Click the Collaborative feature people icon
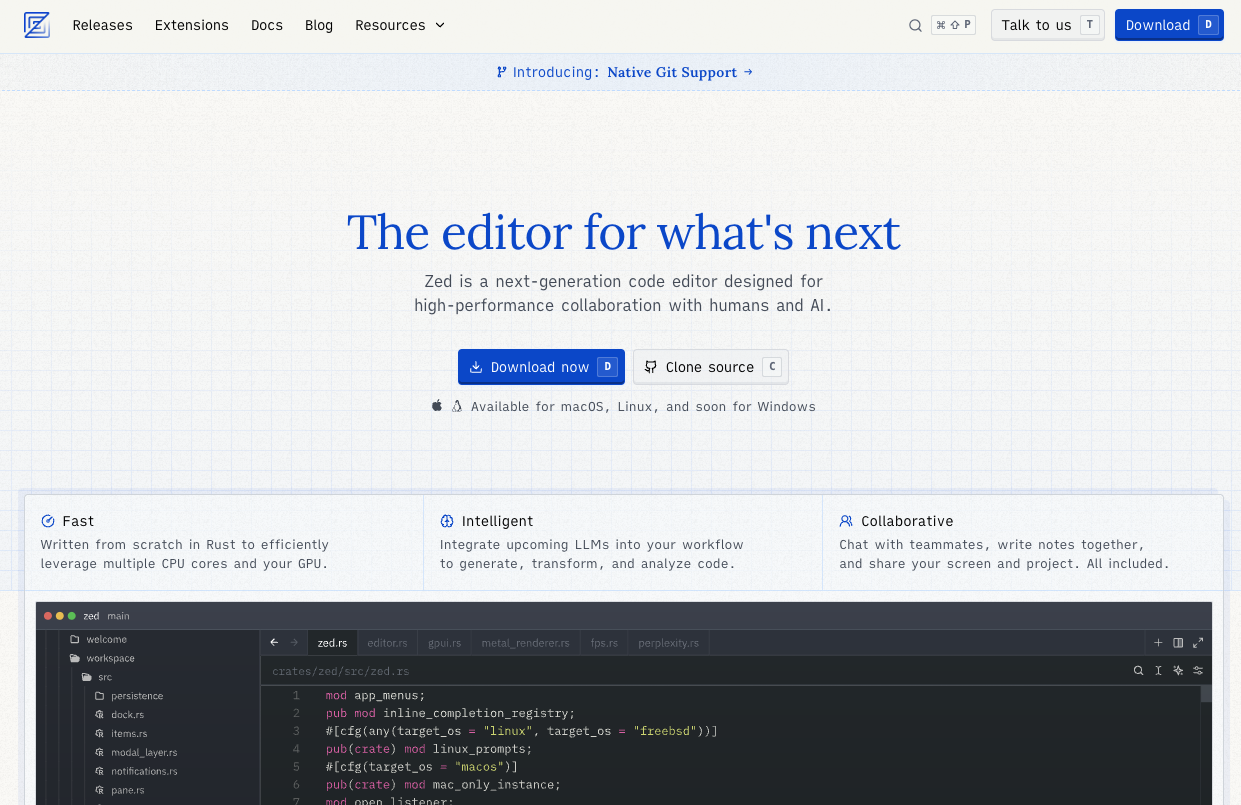The image size is (1241, 805). coord(846,521)
